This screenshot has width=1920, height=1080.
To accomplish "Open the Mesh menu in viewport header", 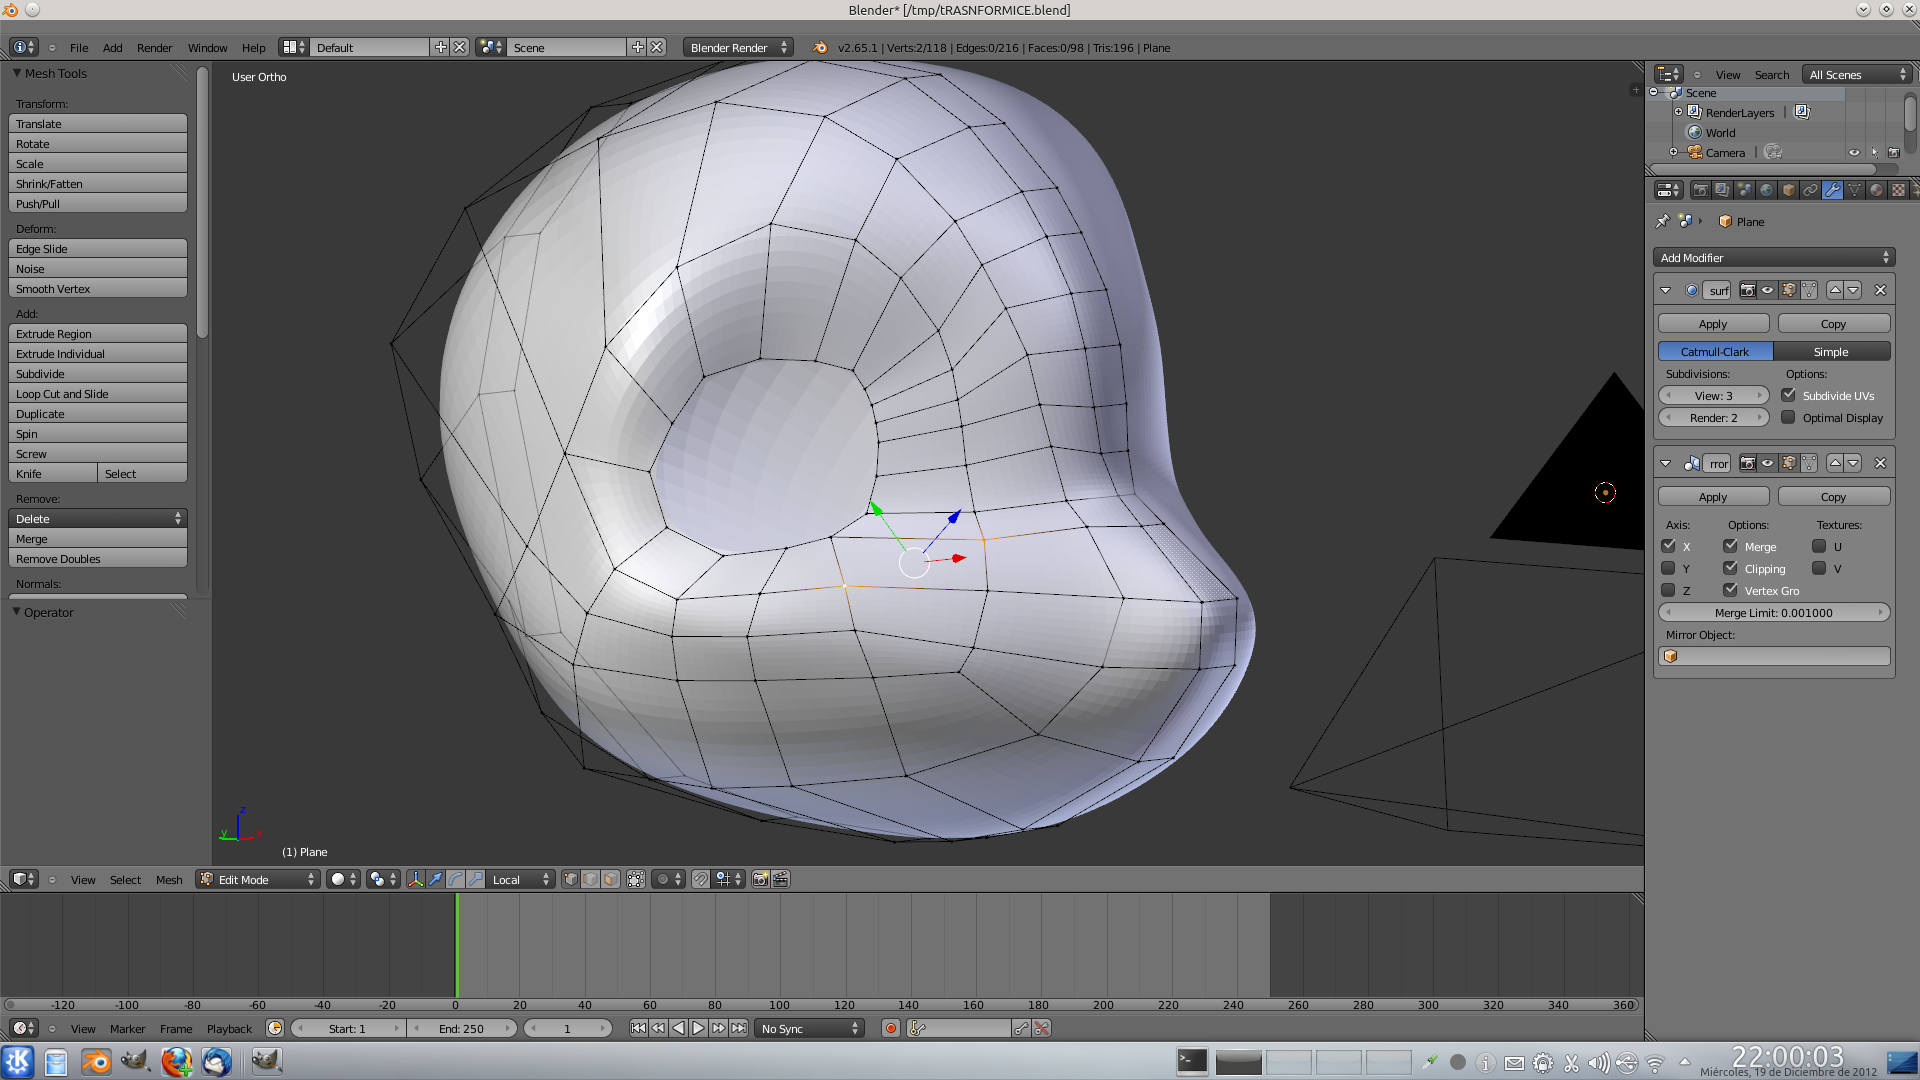I will click(169, 880).
